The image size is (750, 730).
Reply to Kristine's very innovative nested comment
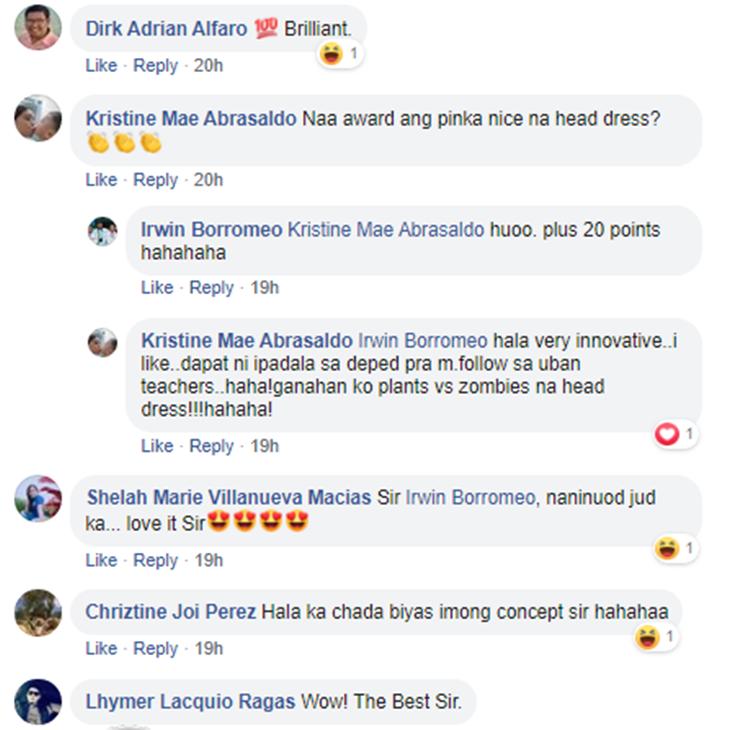pyautogui.click(x=211, y=446)
